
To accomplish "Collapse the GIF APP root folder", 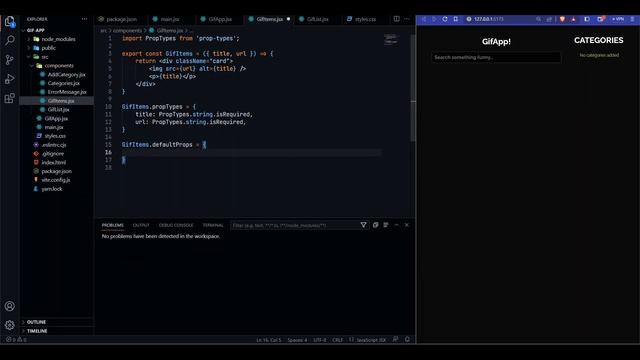I will click(36, 30).
